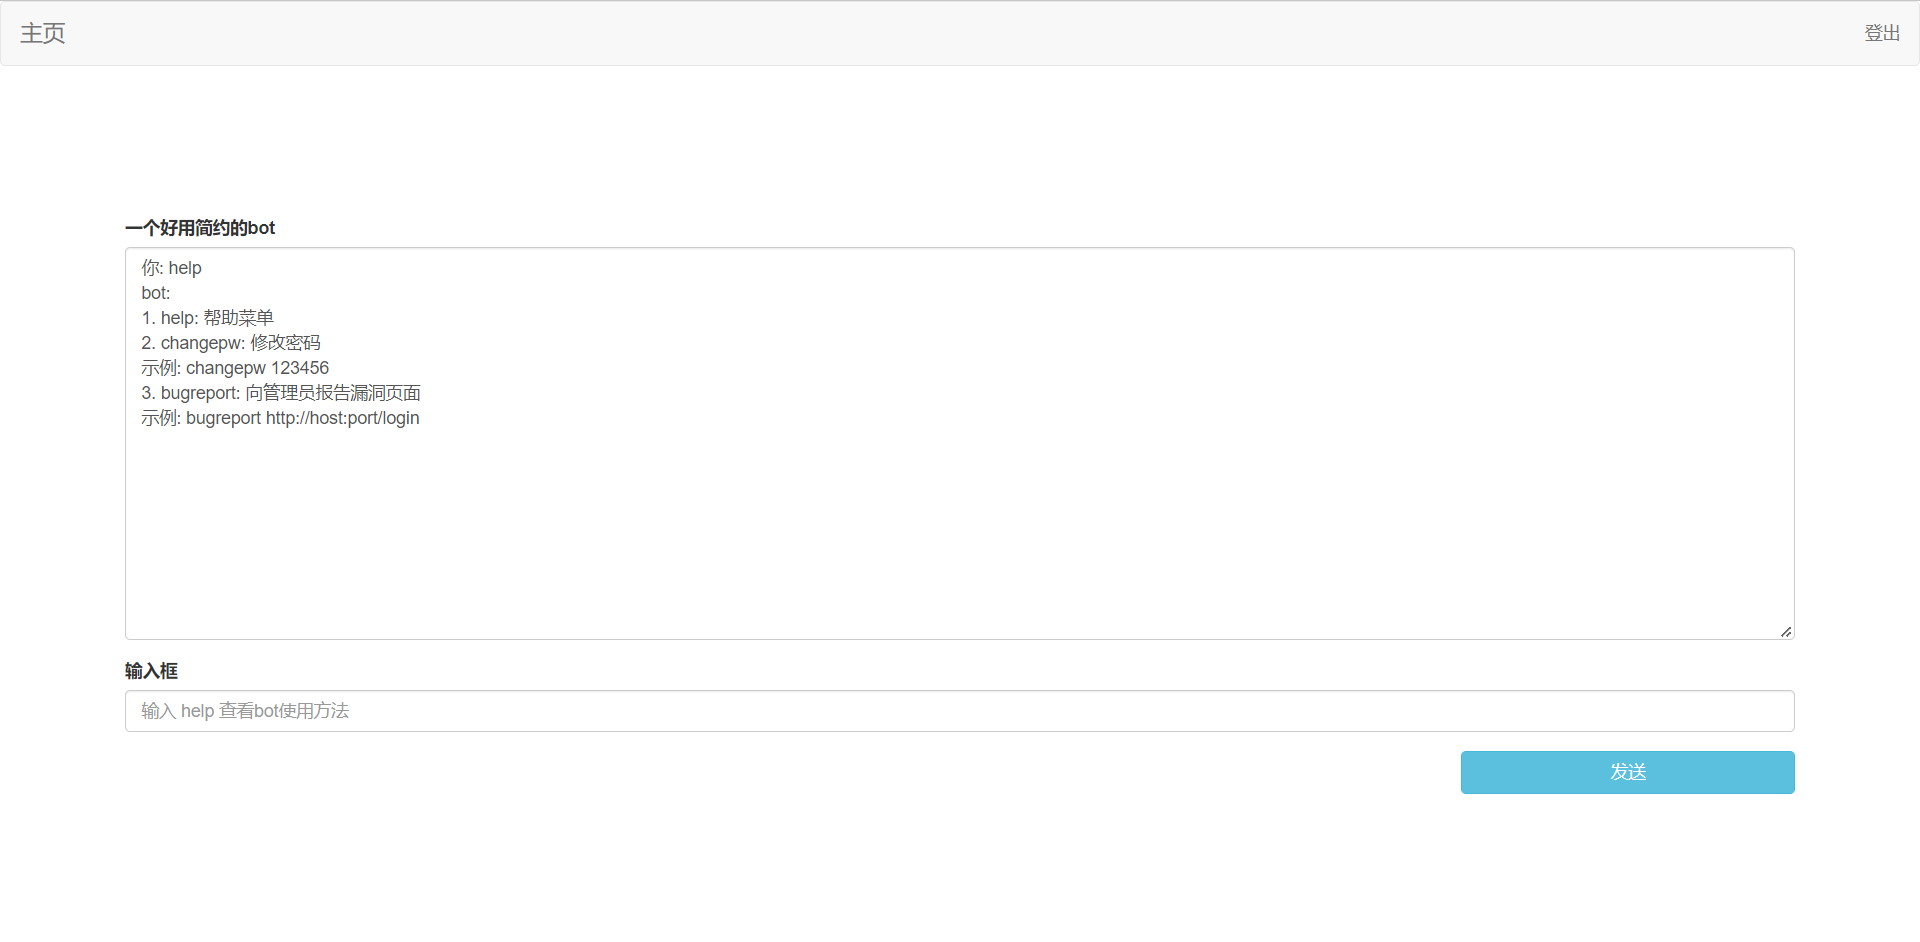This screenshot has height=942, width=1920.
Task: Focus the help message input field
Action: click(x=959, y=711)
